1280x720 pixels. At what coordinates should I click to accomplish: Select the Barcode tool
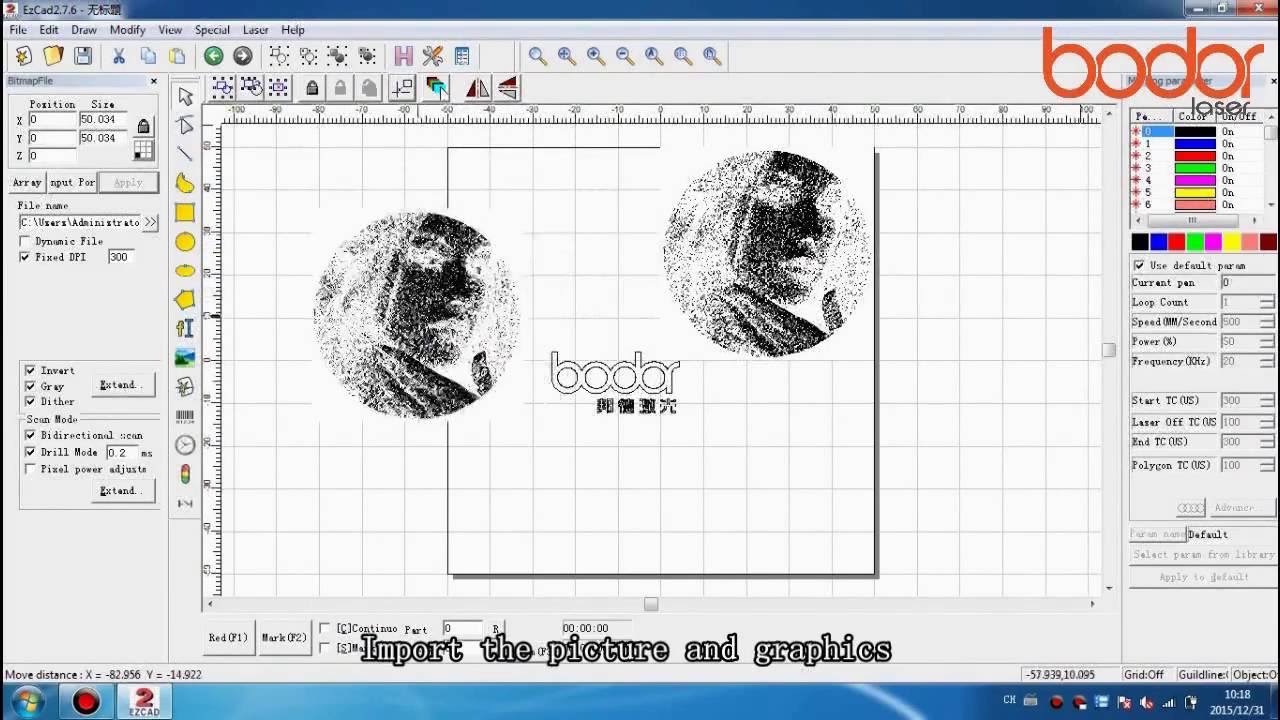tap(185, 415)
